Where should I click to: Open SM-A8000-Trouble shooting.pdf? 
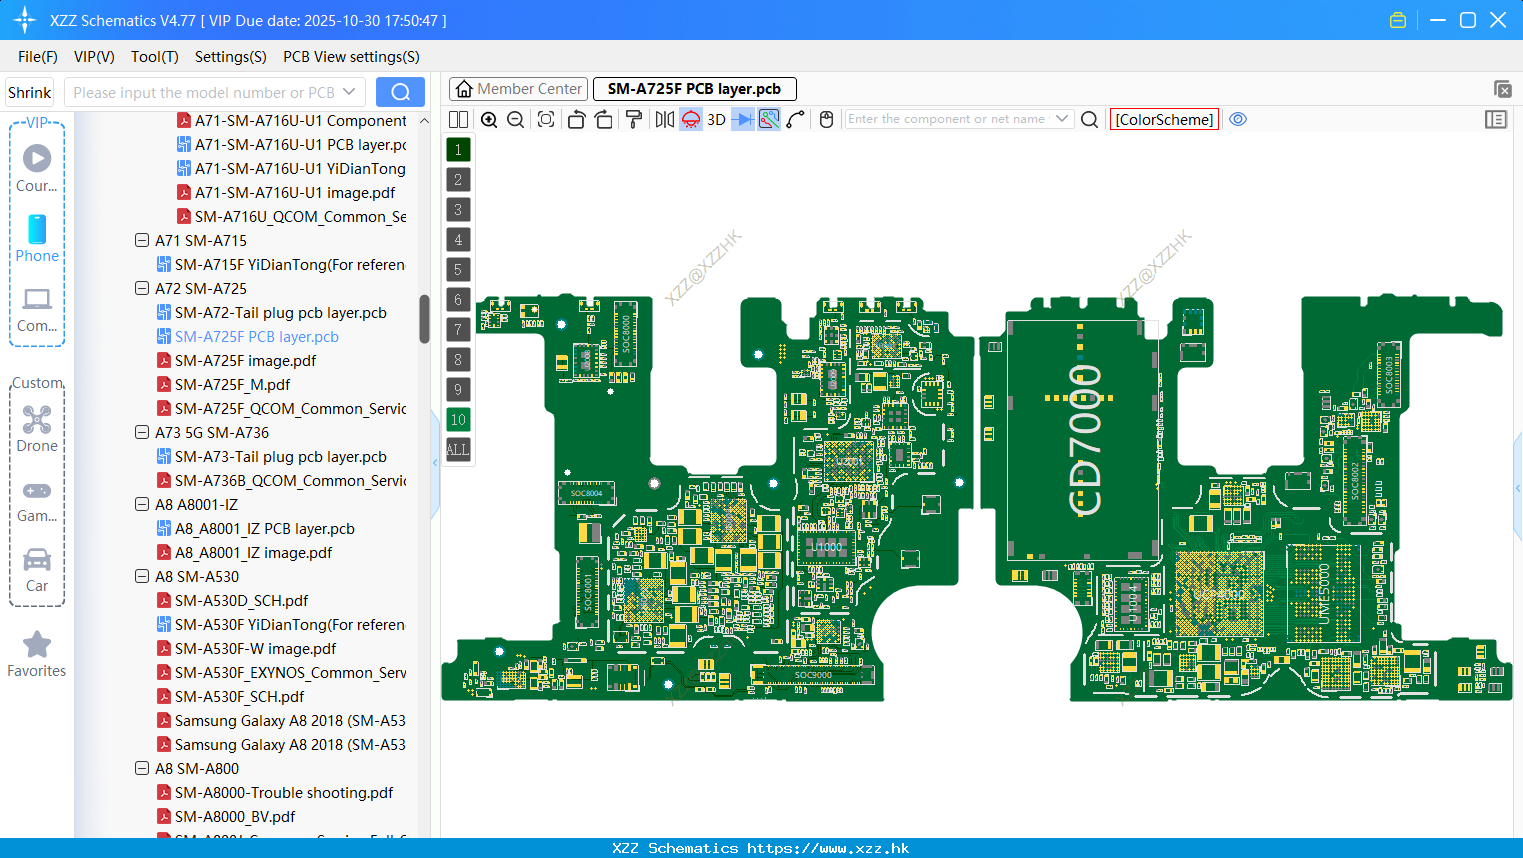(284, 792)
